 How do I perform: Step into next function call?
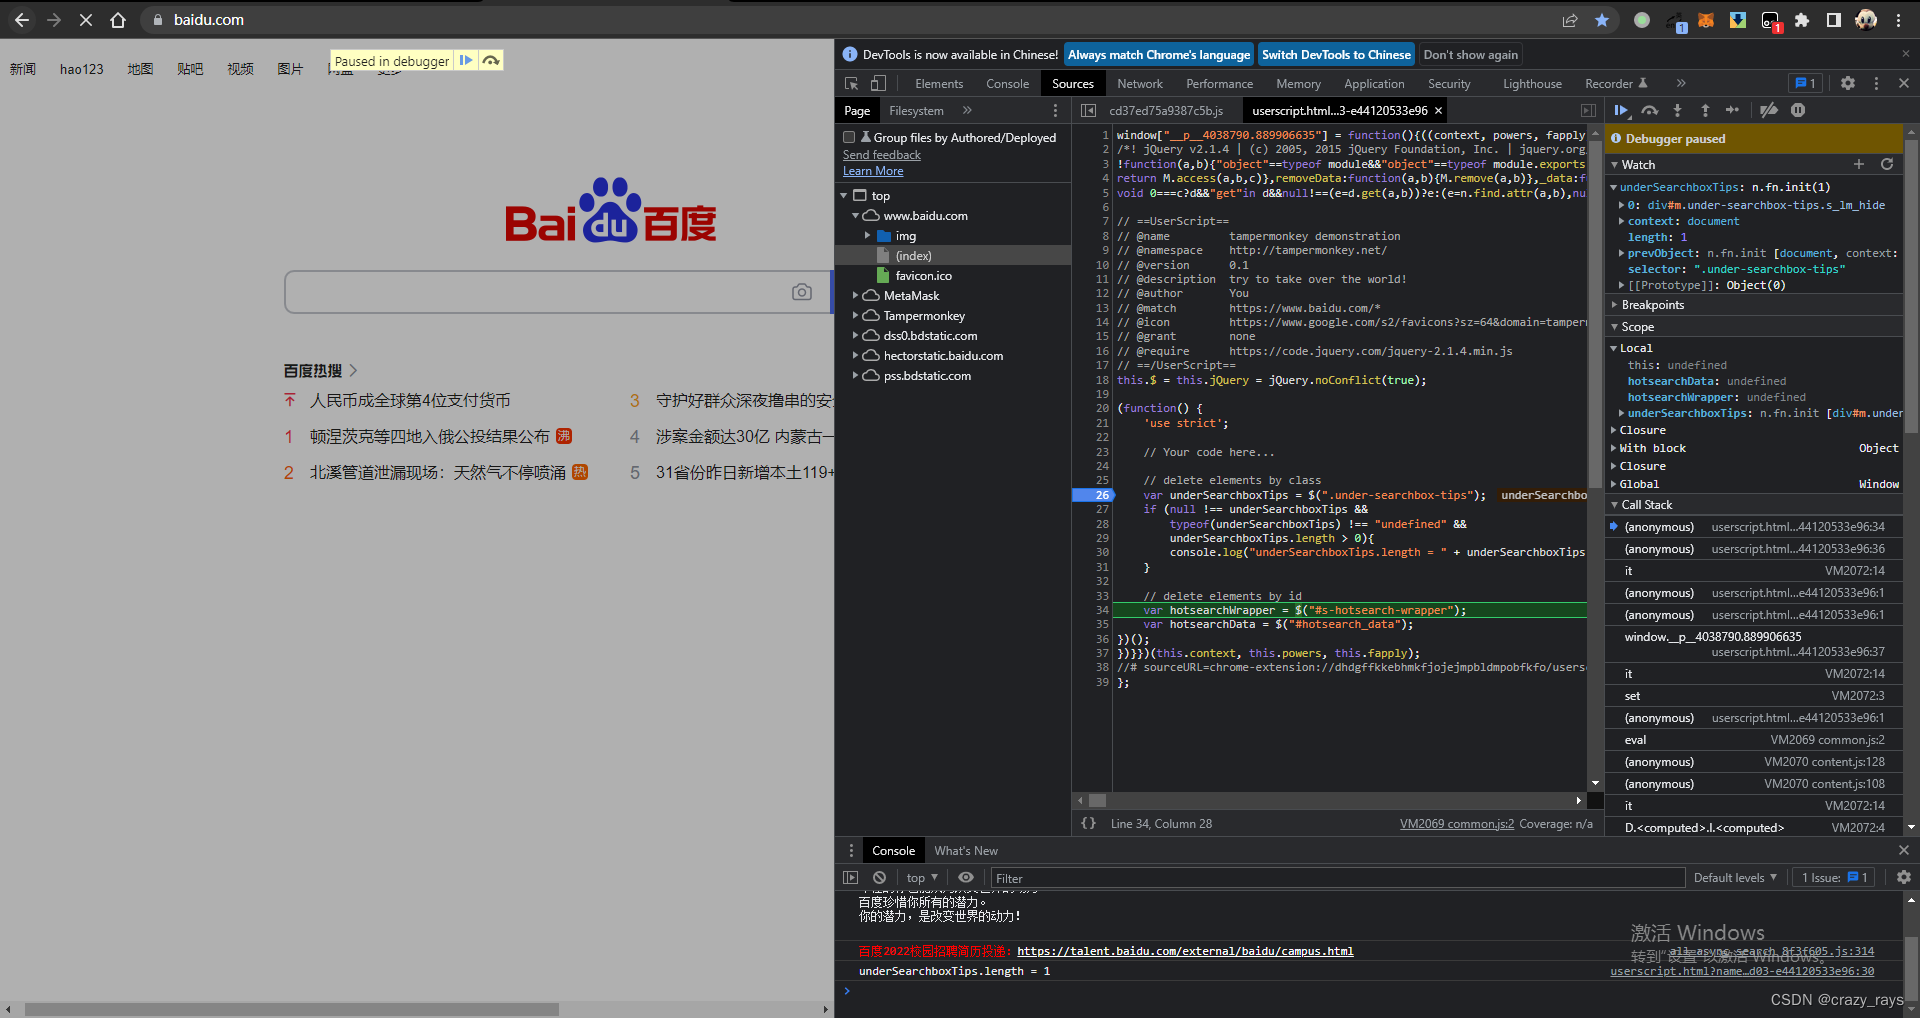point(1678,111)
